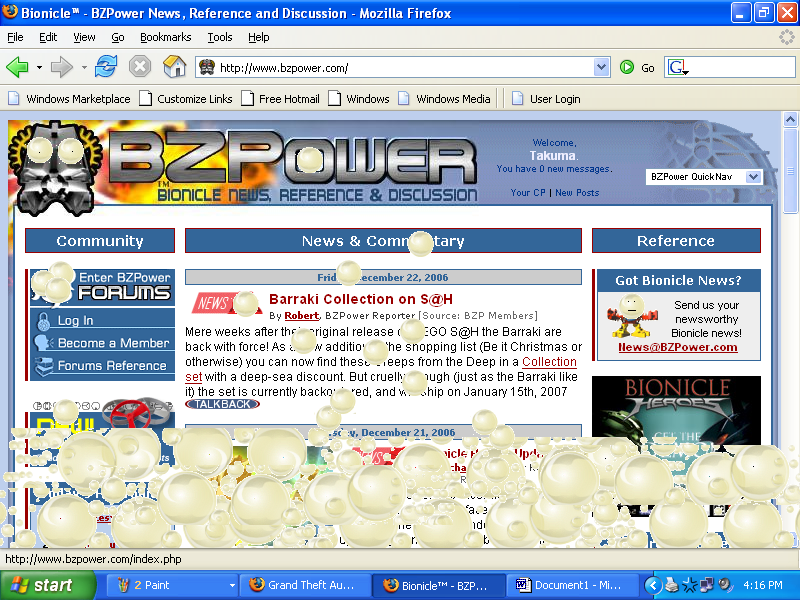
Task: Click the Windows Media bookmark page icon
Action: pyautogui.click(x=404, y=98)
